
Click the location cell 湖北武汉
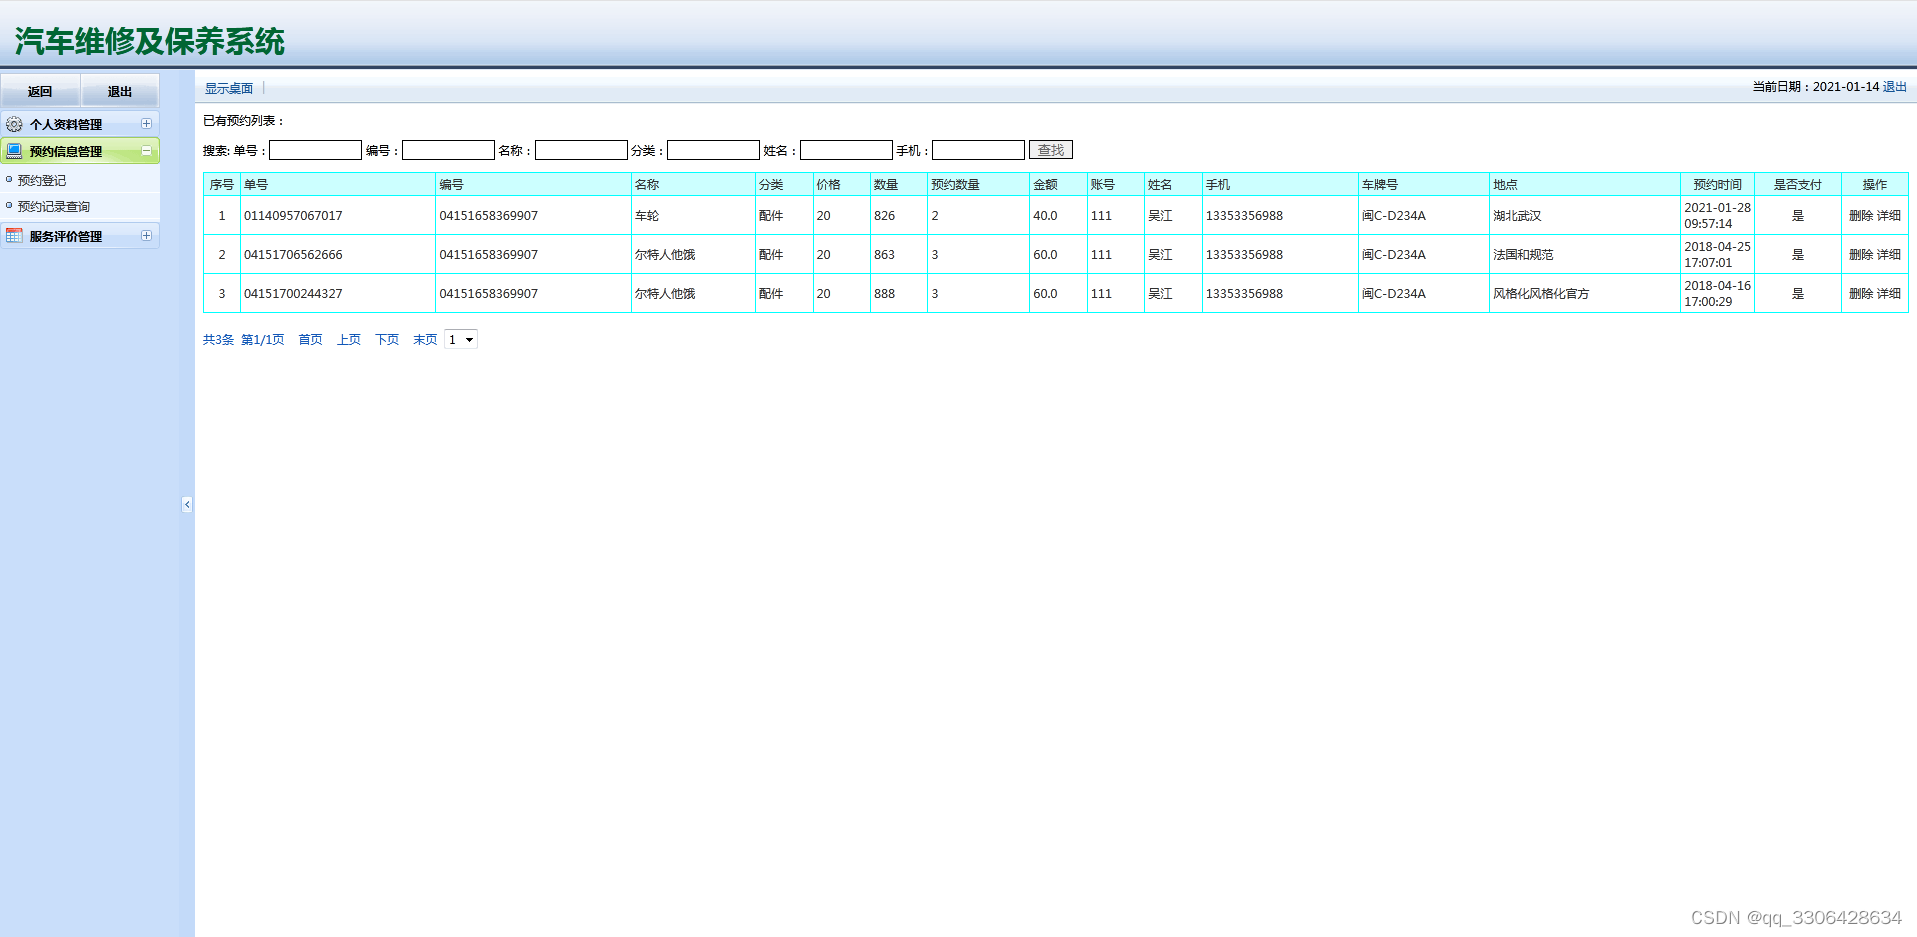(1517, 216)
